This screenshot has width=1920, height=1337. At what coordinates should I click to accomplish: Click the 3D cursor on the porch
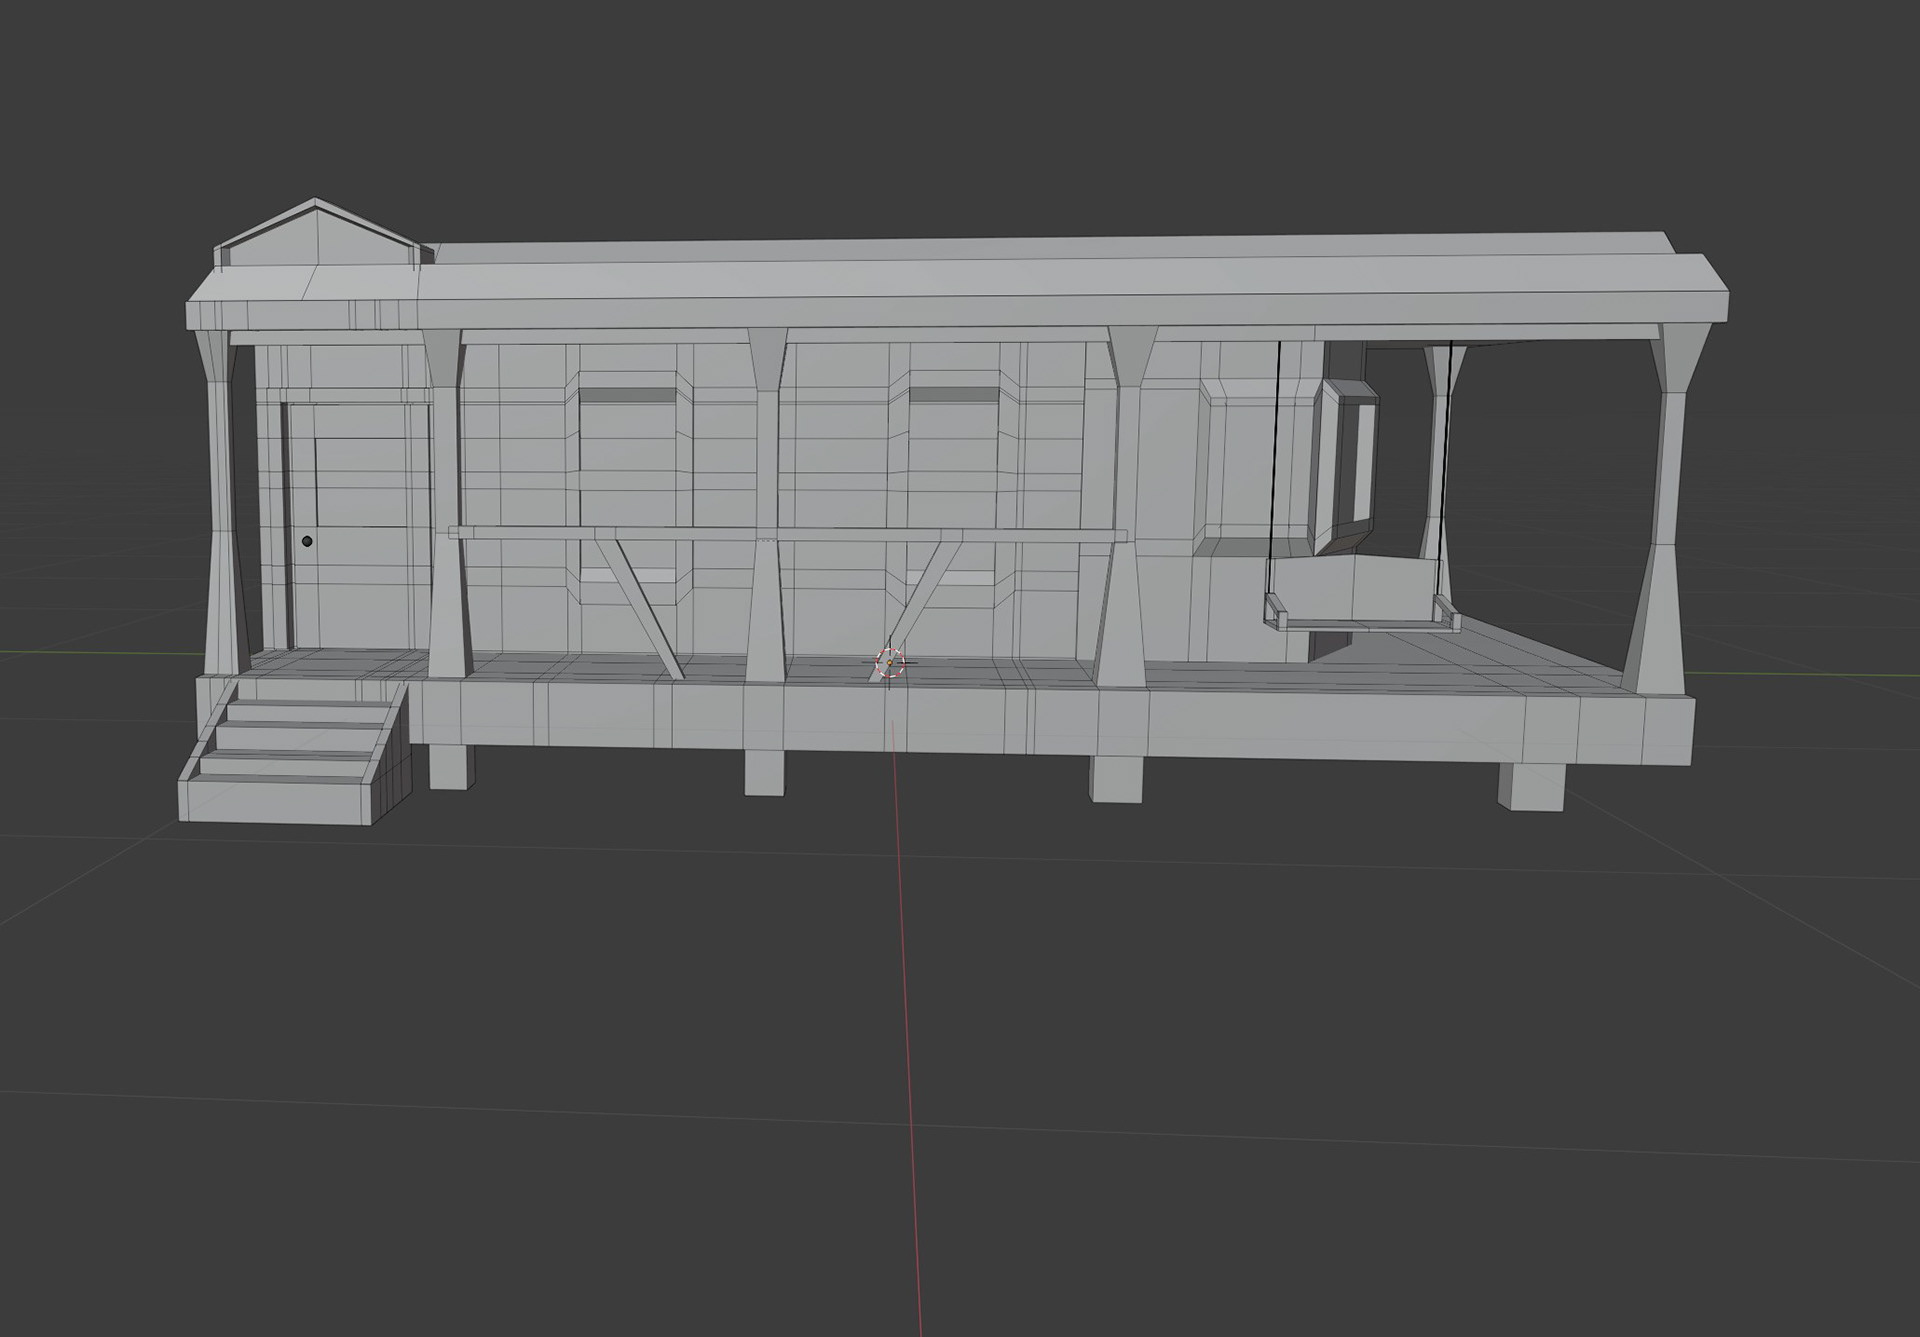pyautogui.click(x=889, y=662)
